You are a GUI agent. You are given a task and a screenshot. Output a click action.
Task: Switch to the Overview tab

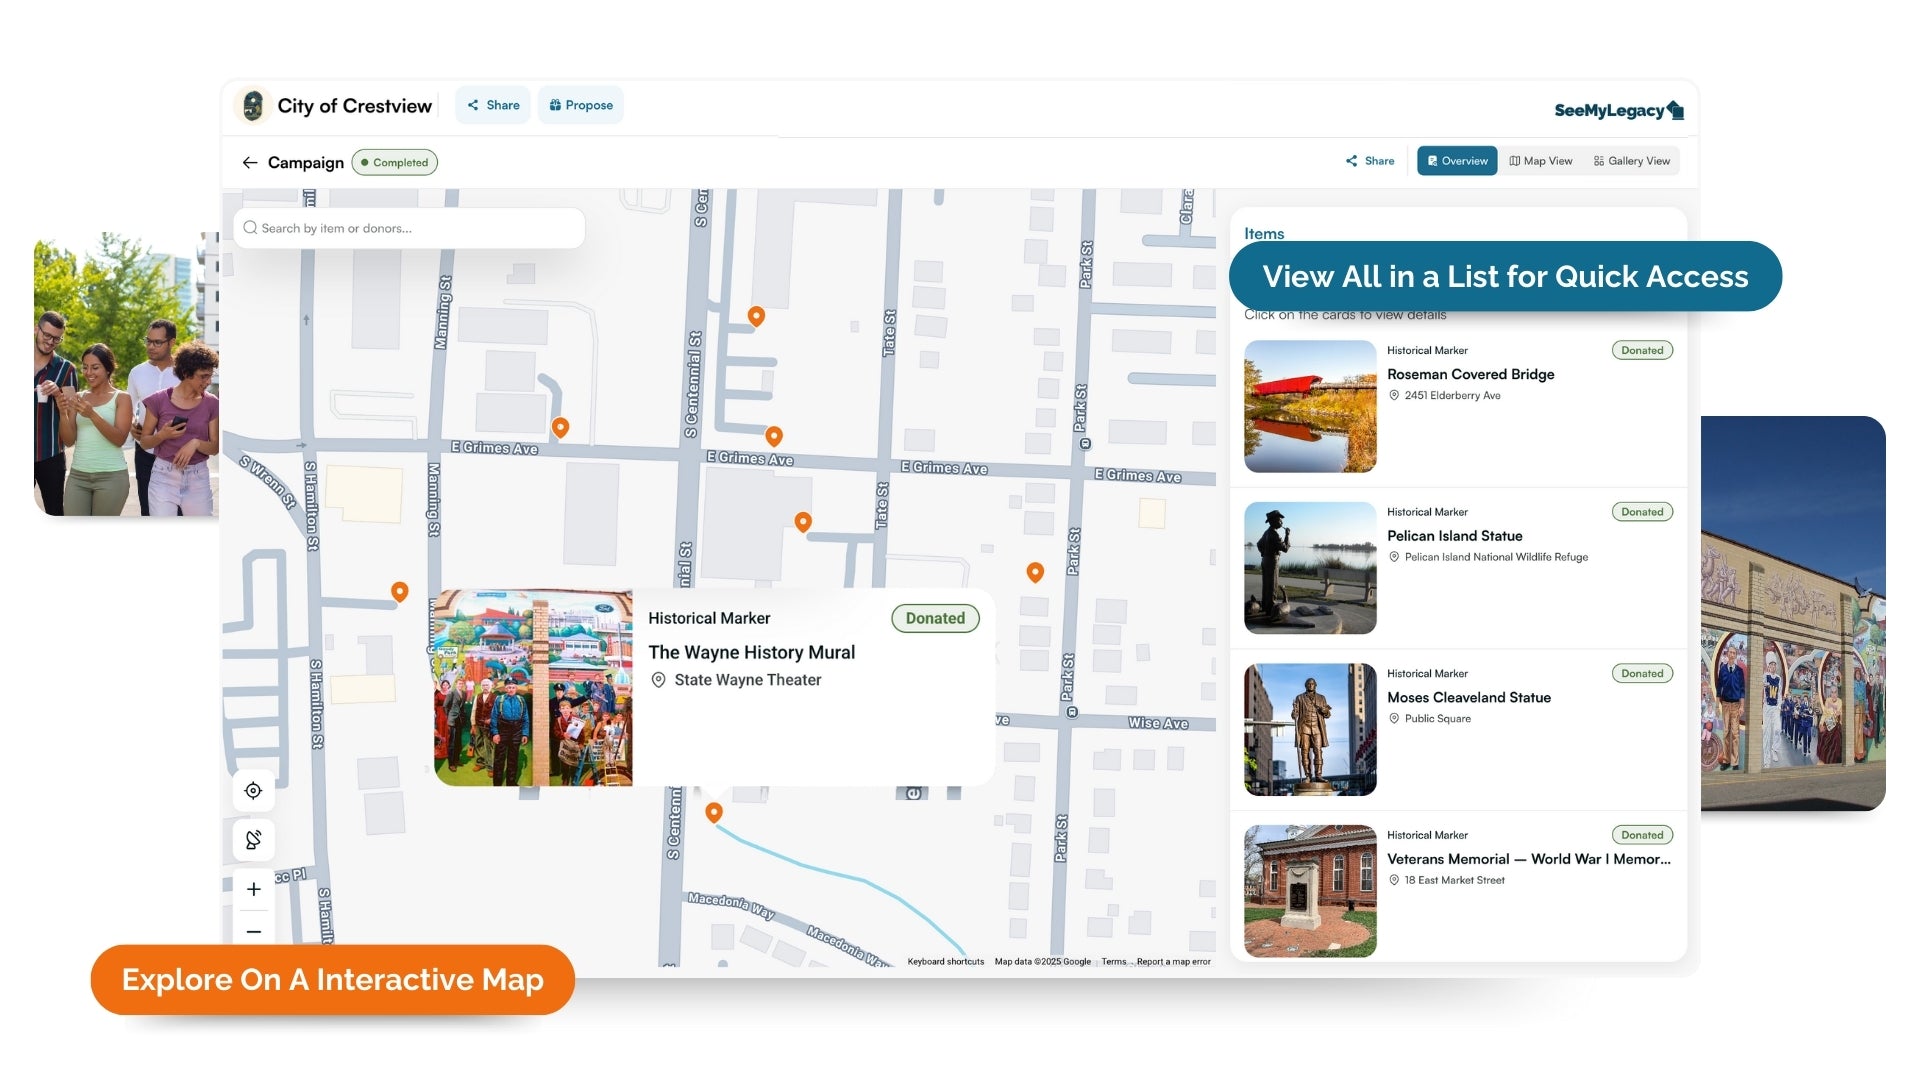1457,161
